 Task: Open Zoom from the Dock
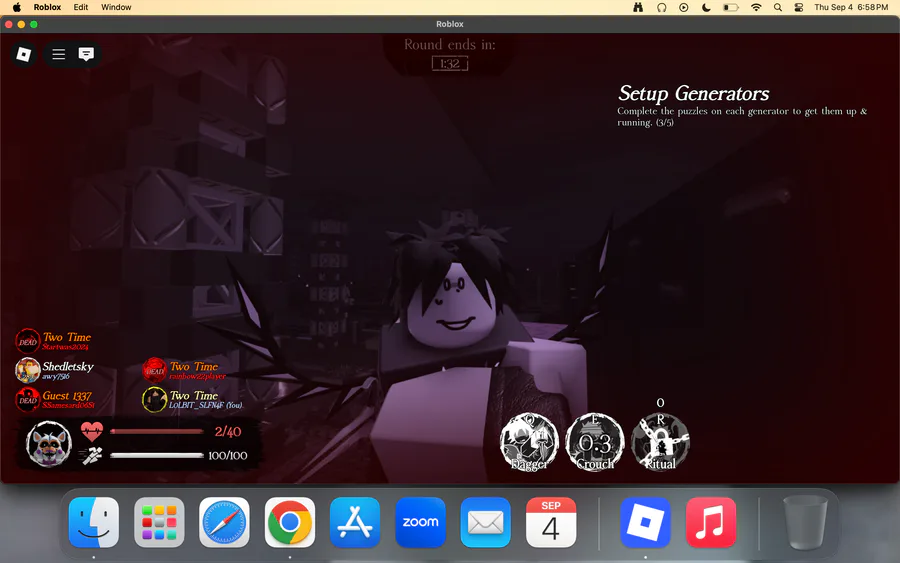coord(420,522)
